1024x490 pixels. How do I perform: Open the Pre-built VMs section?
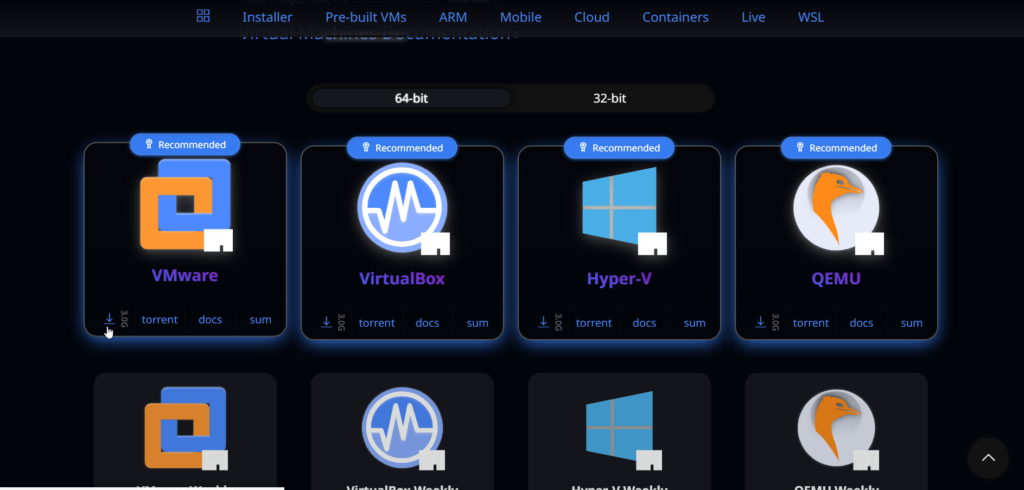point(366,17)
